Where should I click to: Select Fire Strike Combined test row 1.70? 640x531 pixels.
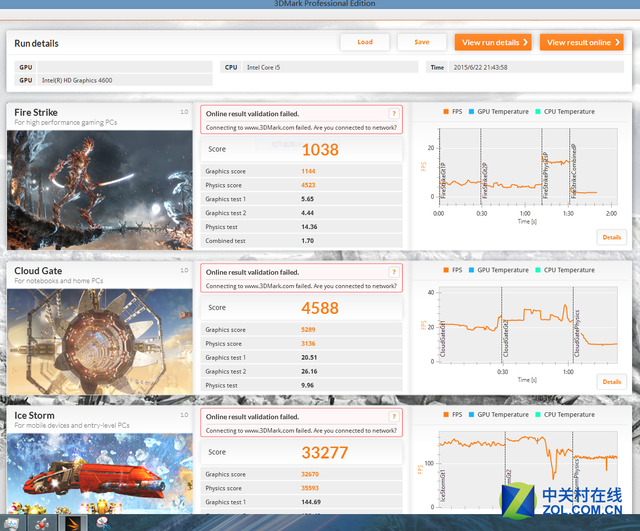tap(301, 240)
